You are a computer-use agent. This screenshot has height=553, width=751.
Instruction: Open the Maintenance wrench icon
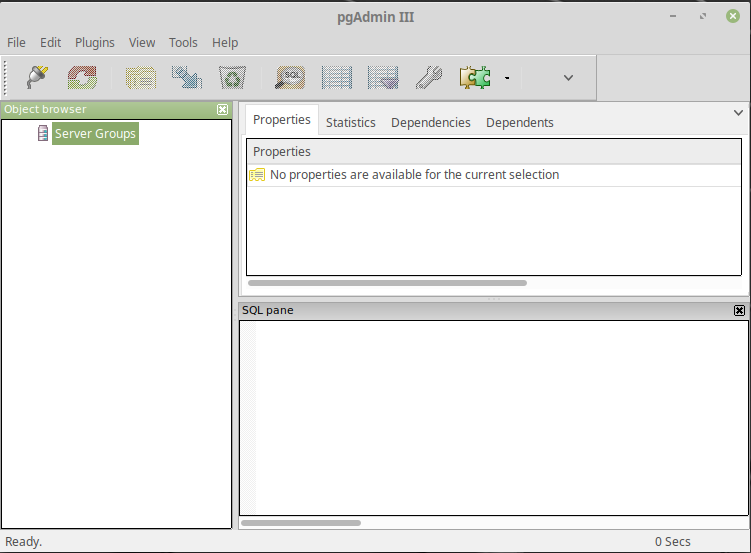(429, 78)
